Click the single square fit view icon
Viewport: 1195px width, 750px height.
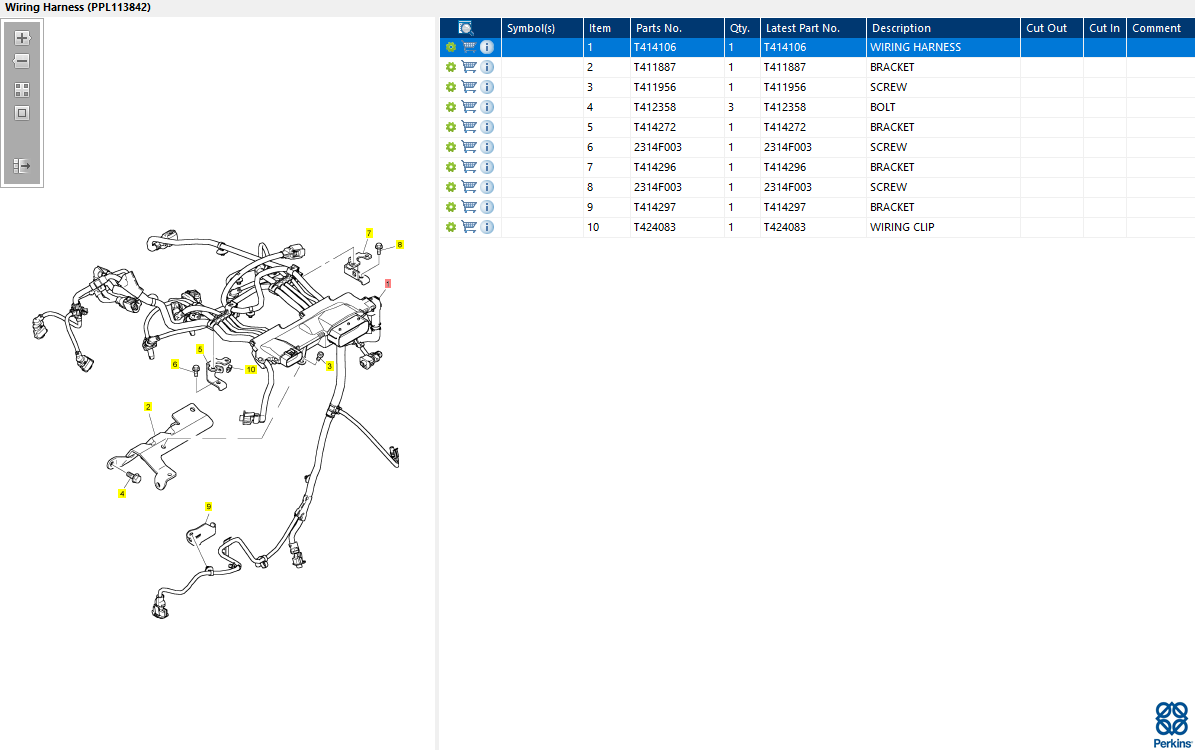(x=22, y=113)
